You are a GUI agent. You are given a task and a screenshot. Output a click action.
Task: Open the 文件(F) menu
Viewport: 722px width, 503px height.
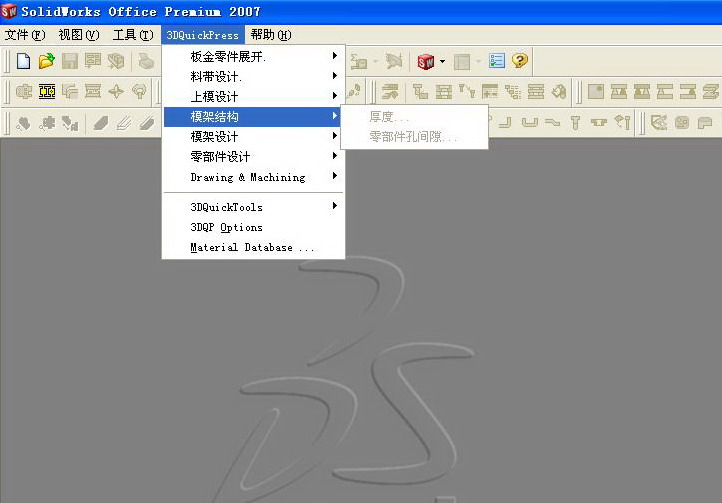25,35
